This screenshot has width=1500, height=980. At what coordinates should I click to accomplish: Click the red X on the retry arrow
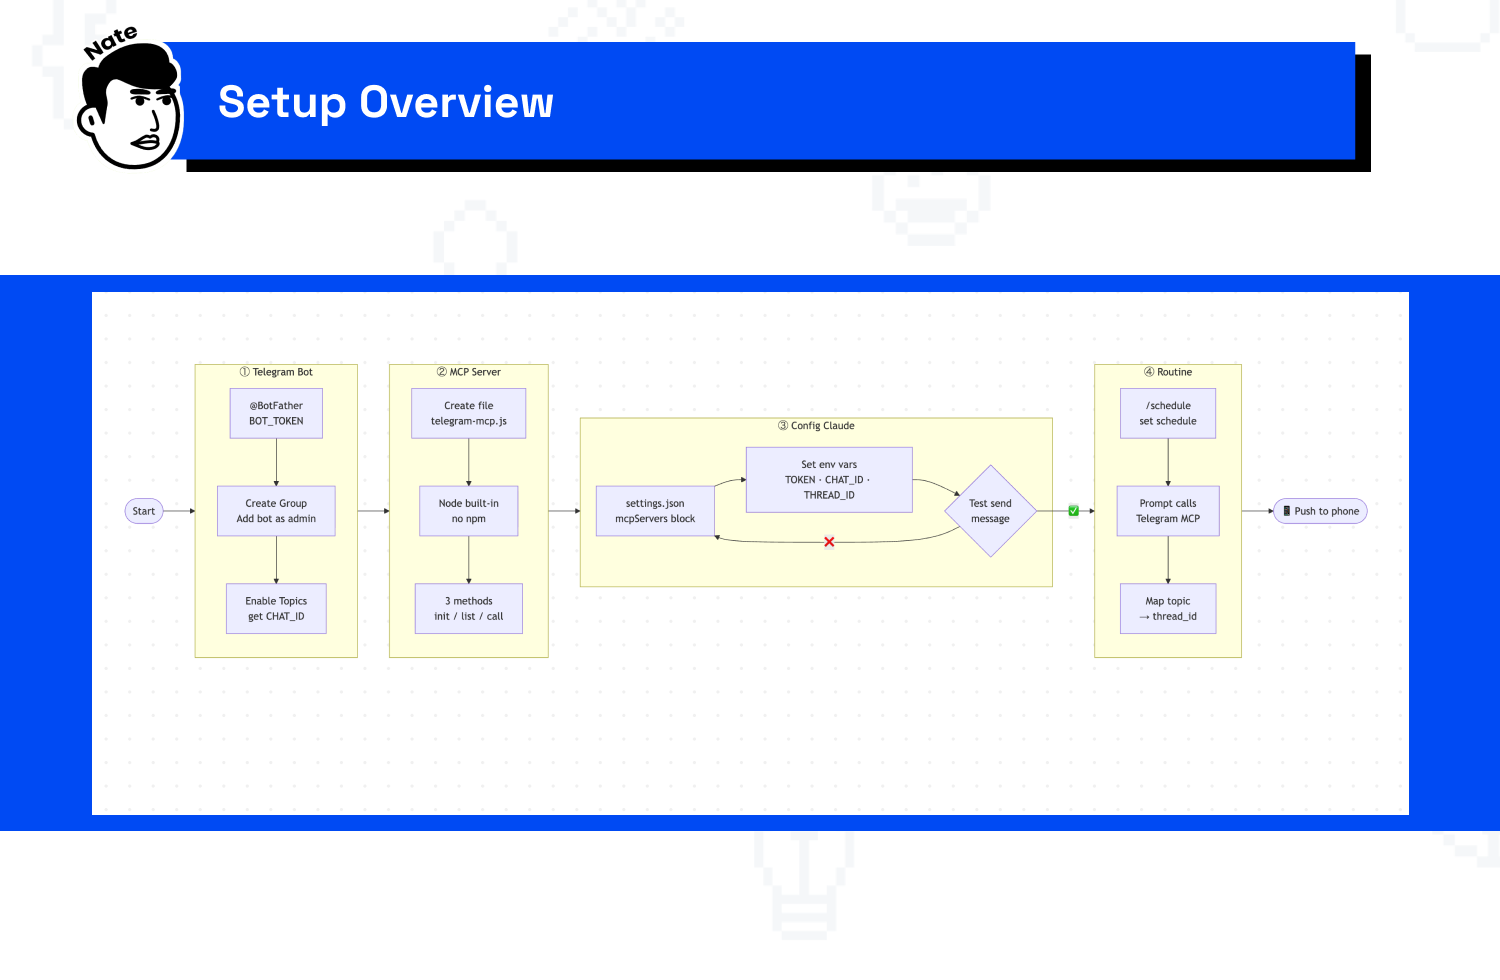click(829, 542)
